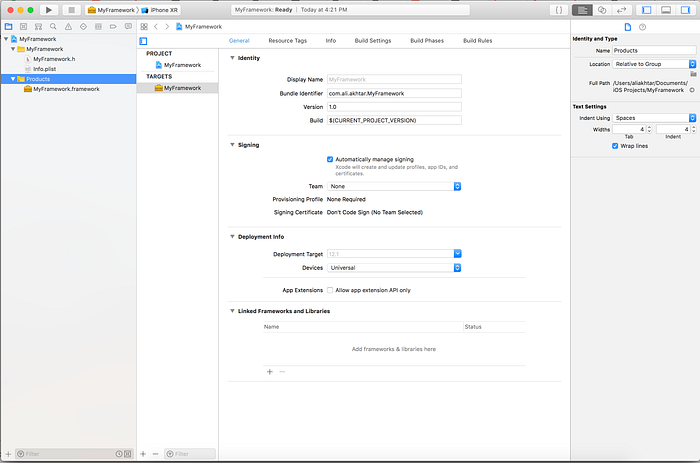
Task: Add a new target with plus button
Action: [143, 454]
